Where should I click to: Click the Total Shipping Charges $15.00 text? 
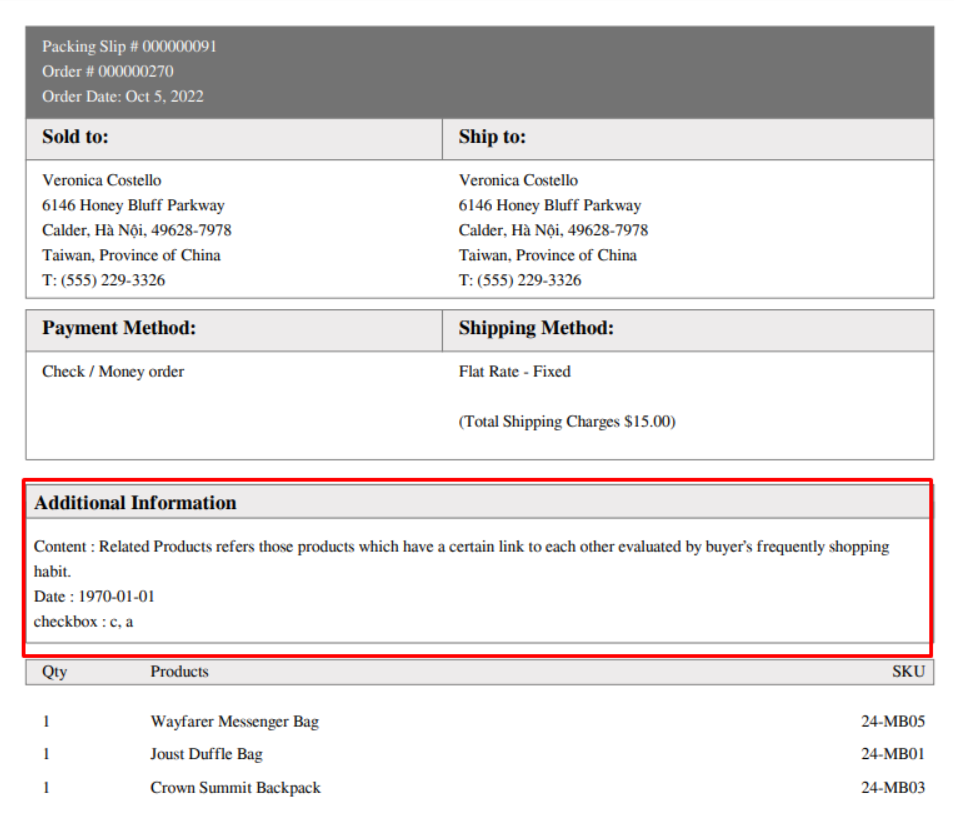click(567, 421)
